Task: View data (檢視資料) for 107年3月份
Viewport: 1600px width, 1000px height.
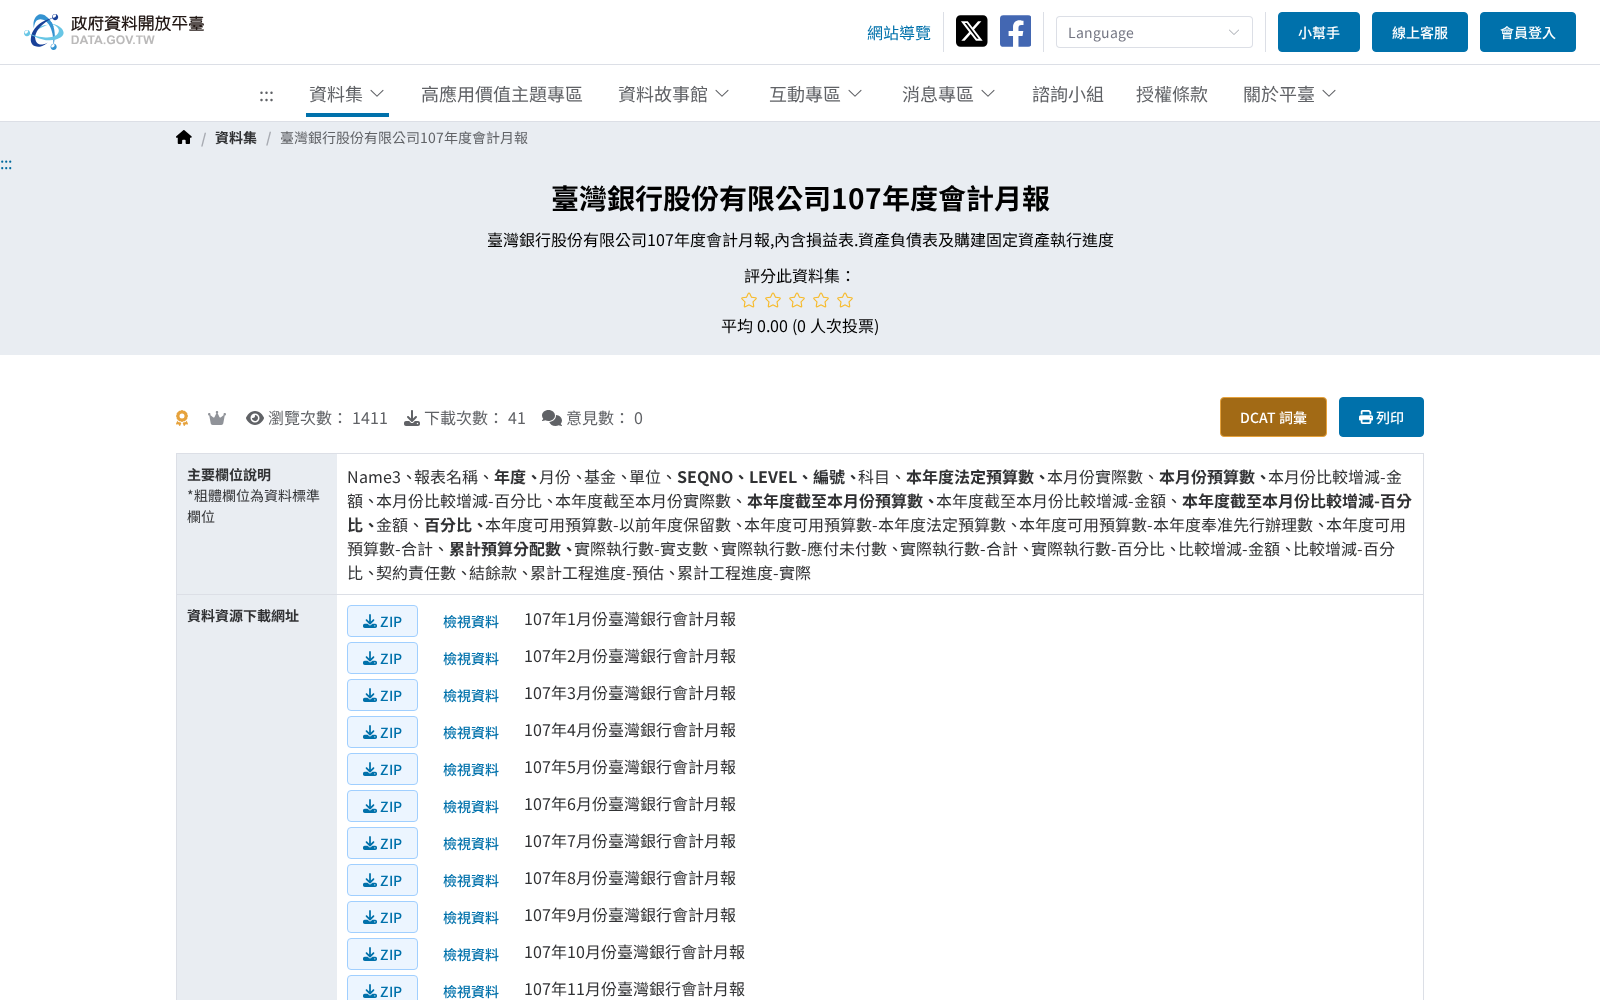Action: pyautogui.click(x=471, y=695)
